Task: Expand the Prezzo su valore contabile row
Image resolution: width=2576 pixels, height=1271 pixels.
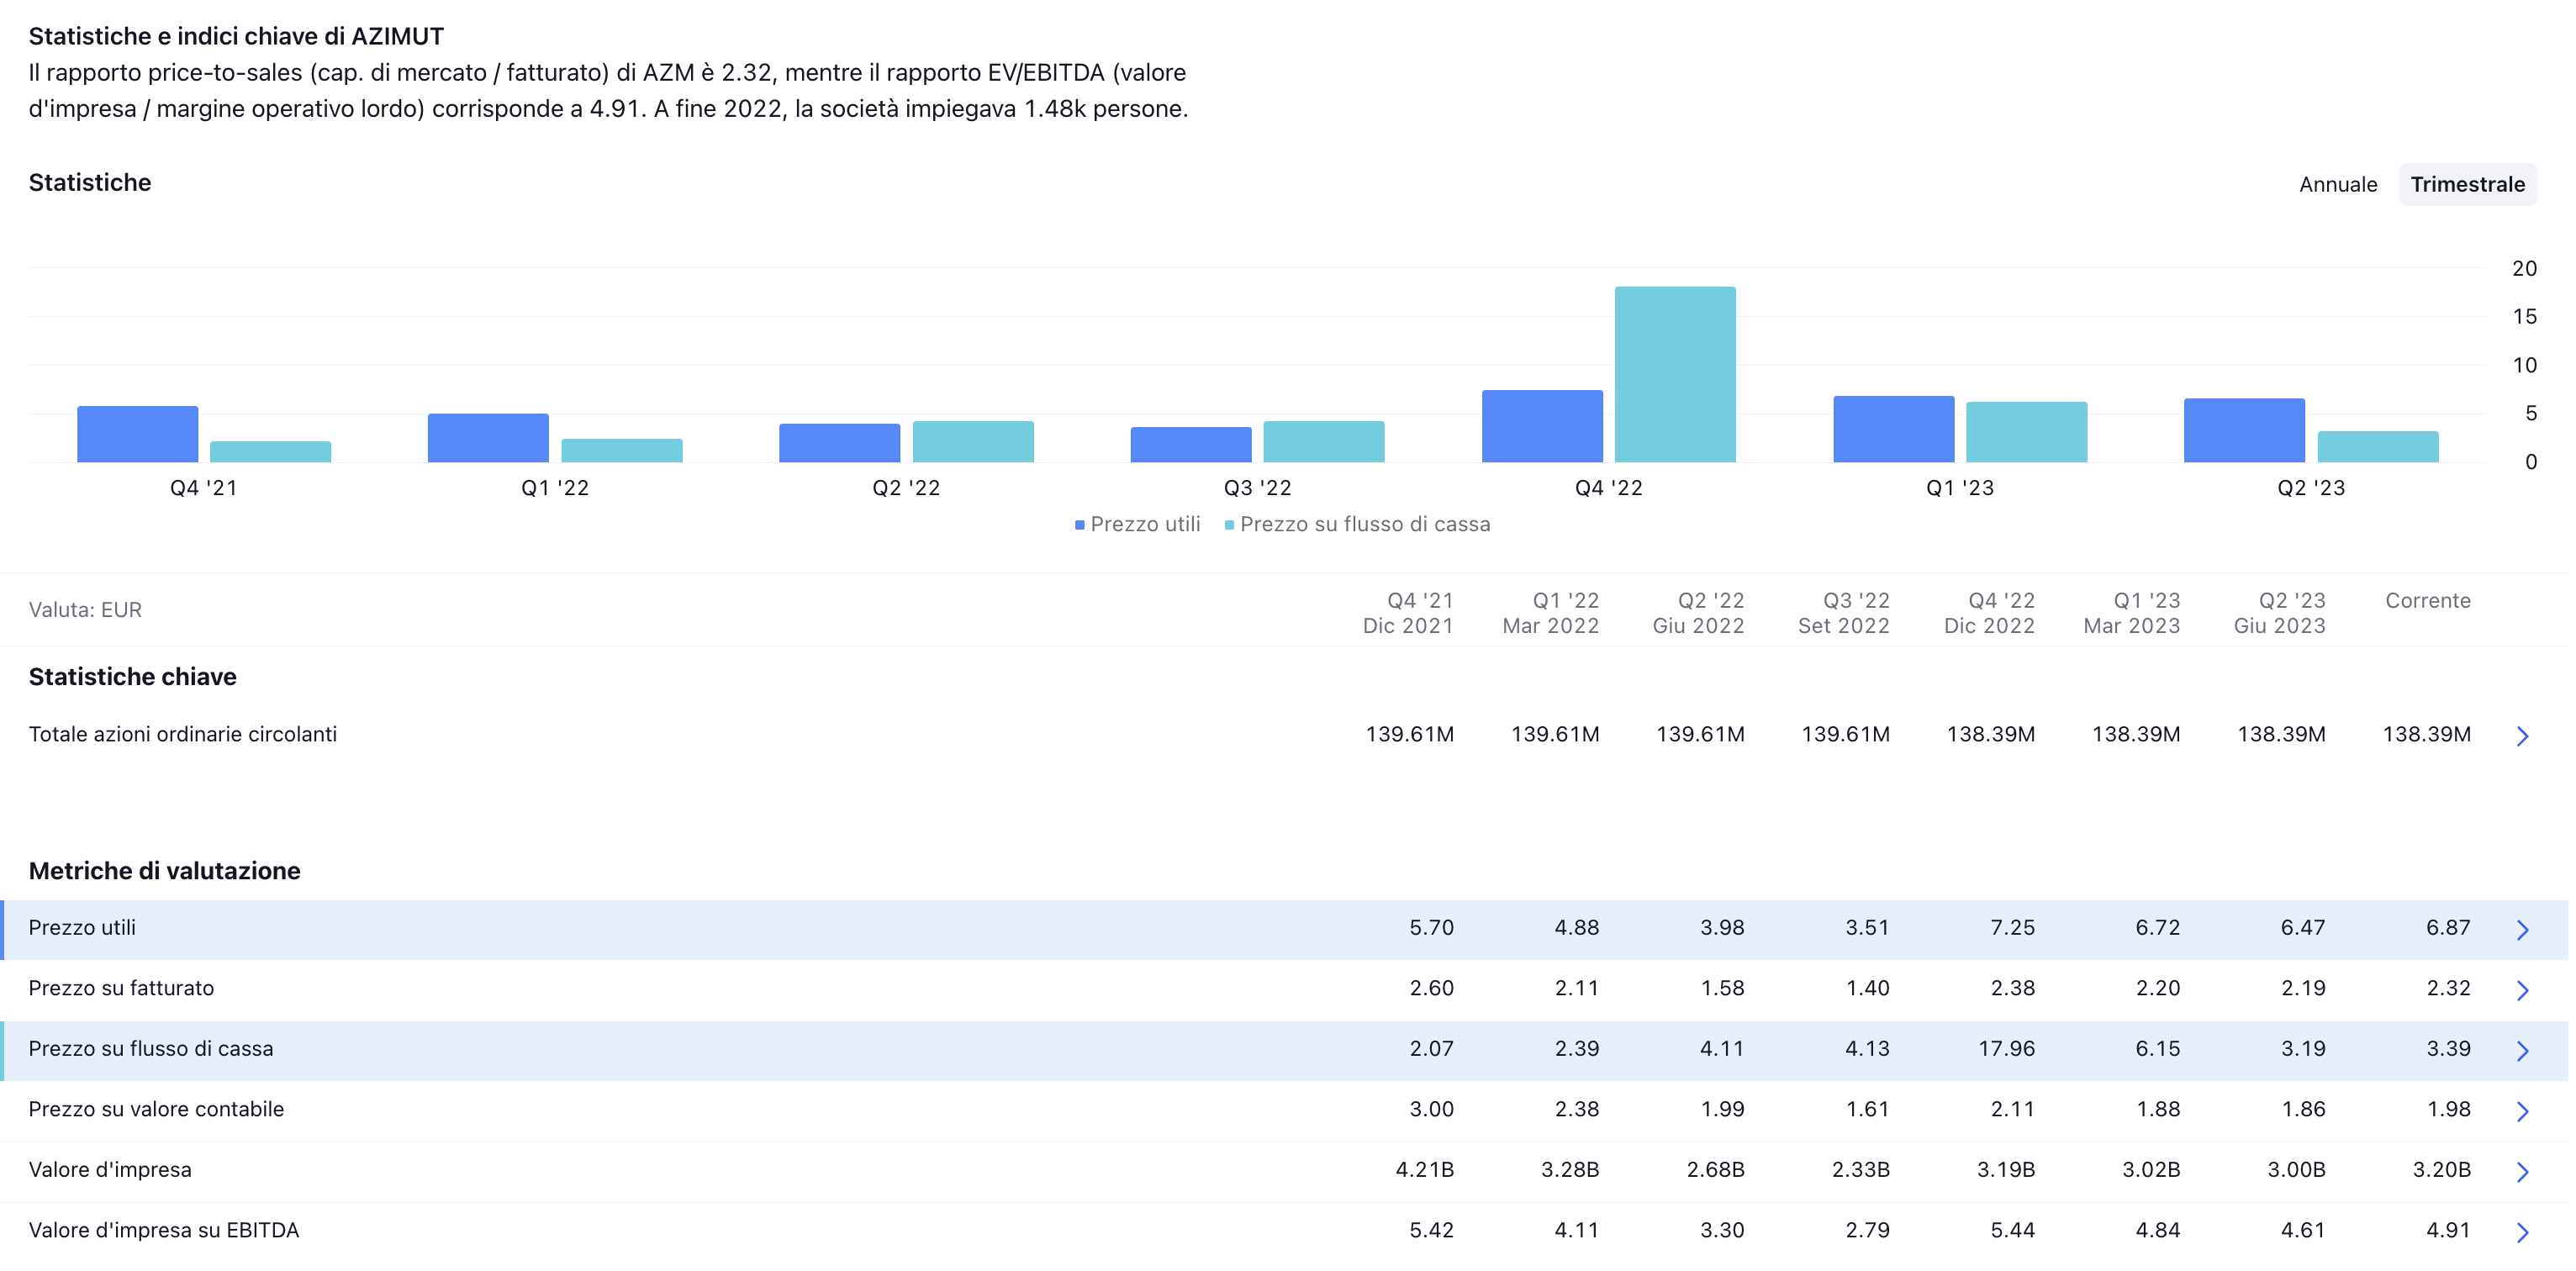Action: (2524, 1110)
